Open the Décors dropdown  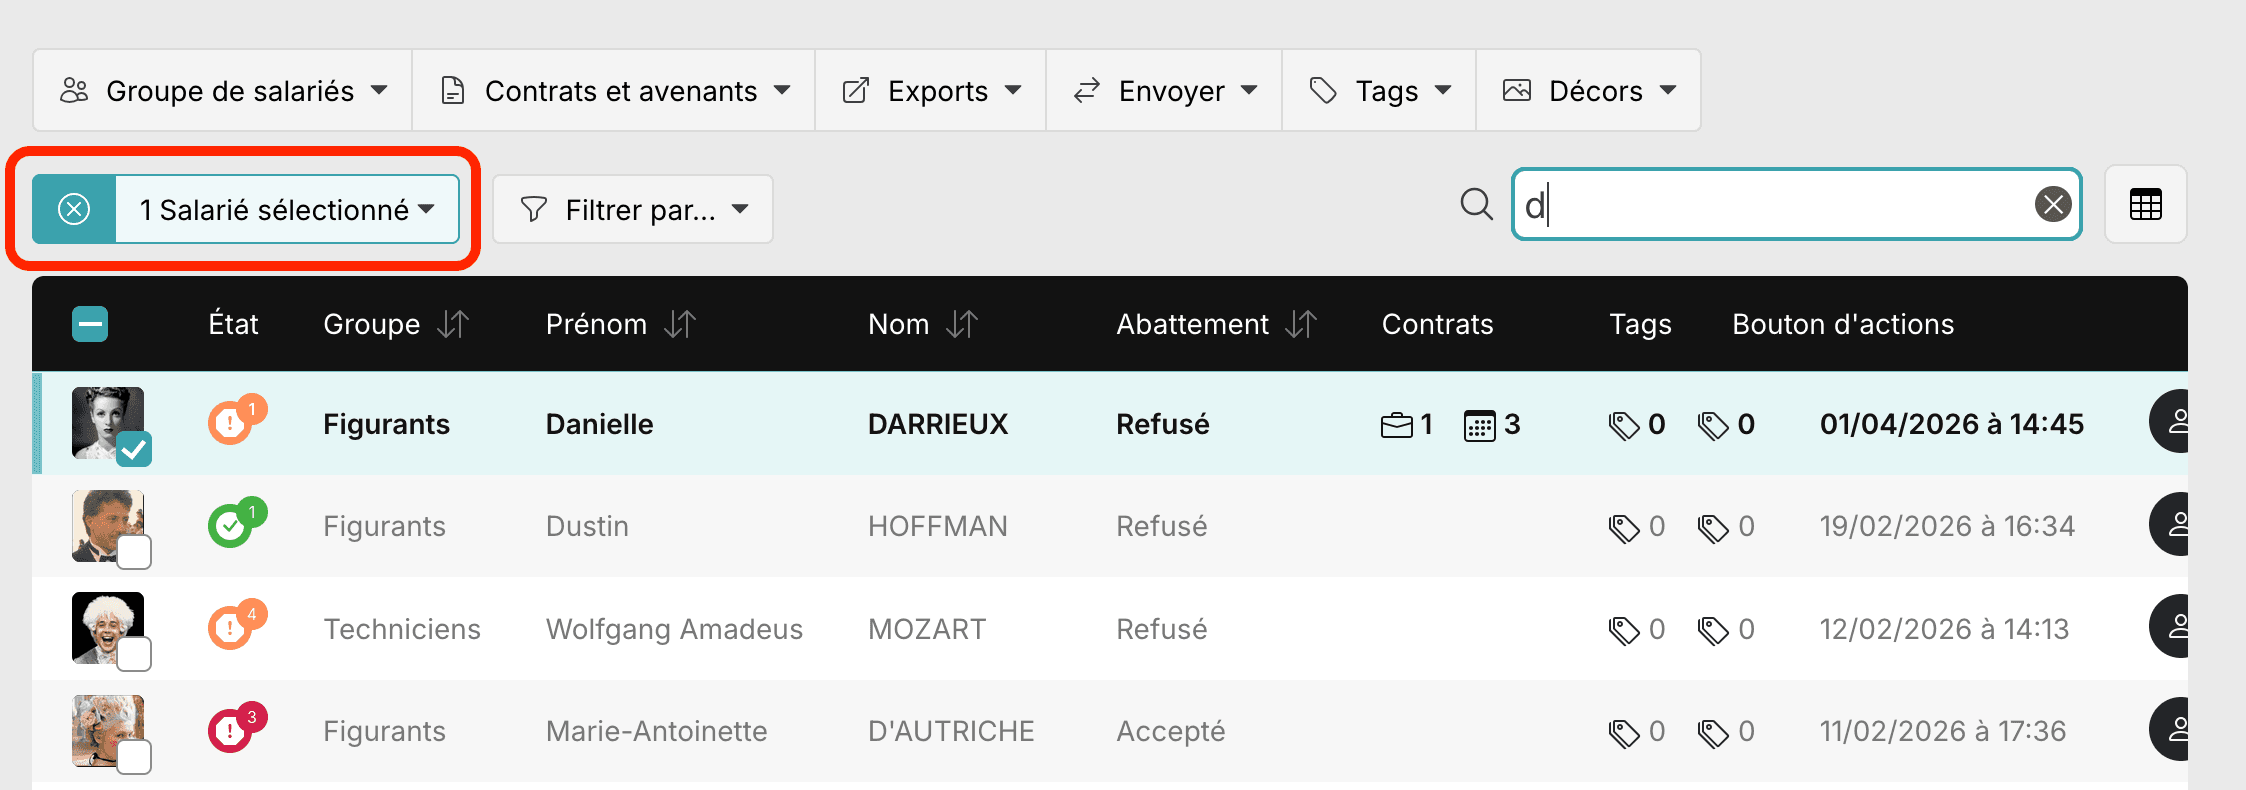click(1589, 90)
